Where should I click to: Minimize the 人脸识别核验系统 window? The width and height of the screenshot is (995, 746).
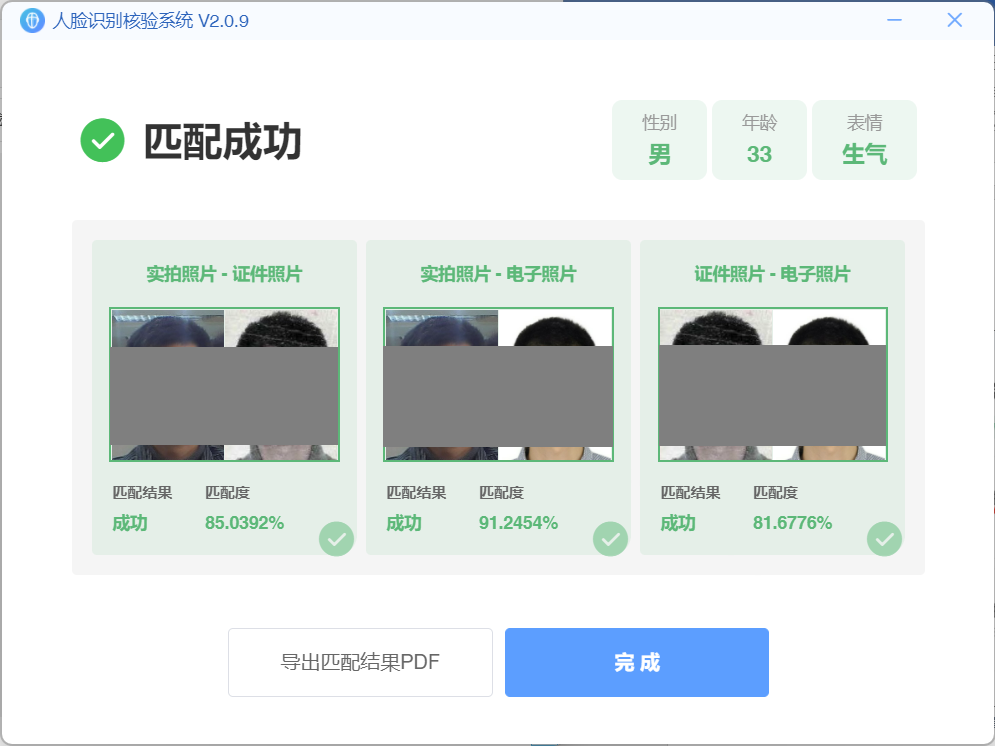tap(894, 20)
